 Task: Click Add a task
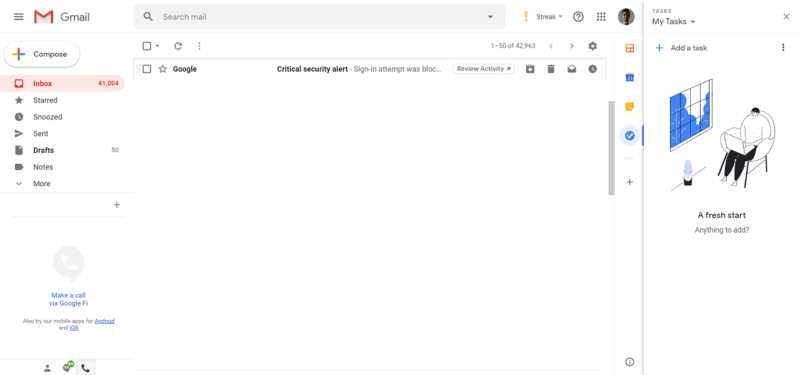pyautogui.click(x=681, y=48)
